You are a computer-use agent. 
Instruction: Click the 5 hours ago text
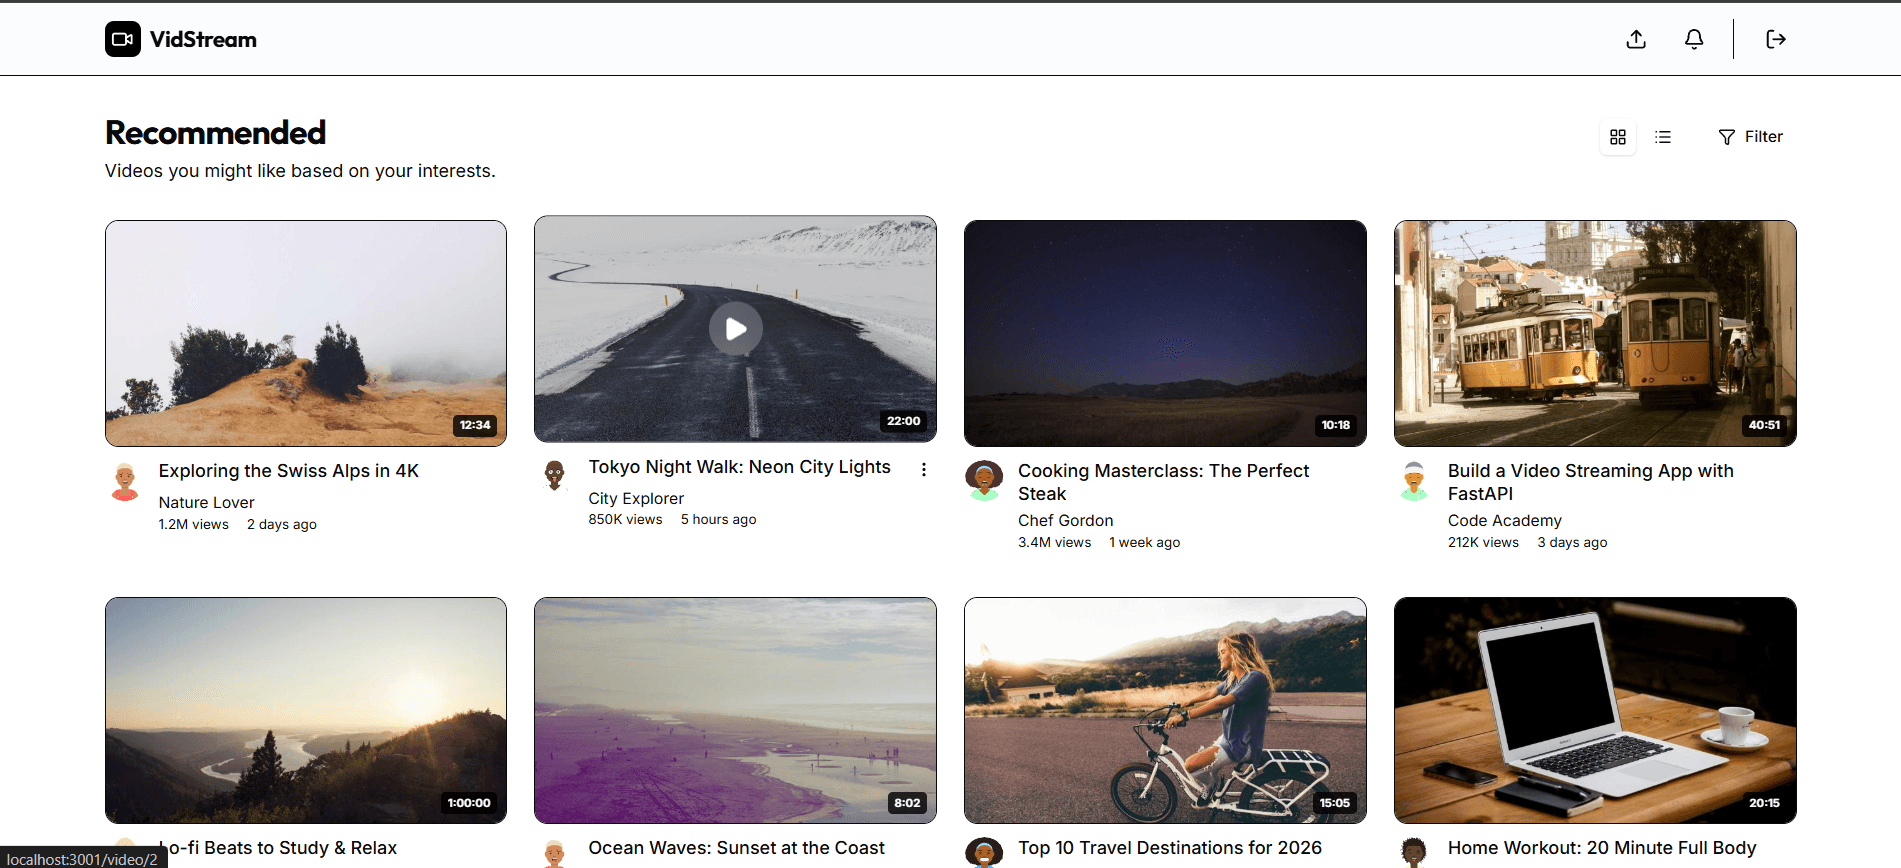coord(719,519)
